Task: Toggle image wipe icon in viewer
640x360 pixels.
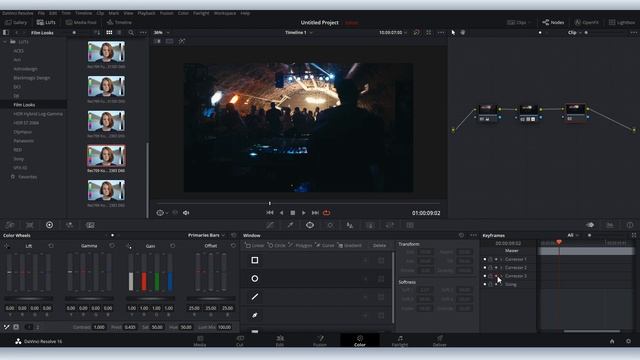Action: [x=157, y=41]
